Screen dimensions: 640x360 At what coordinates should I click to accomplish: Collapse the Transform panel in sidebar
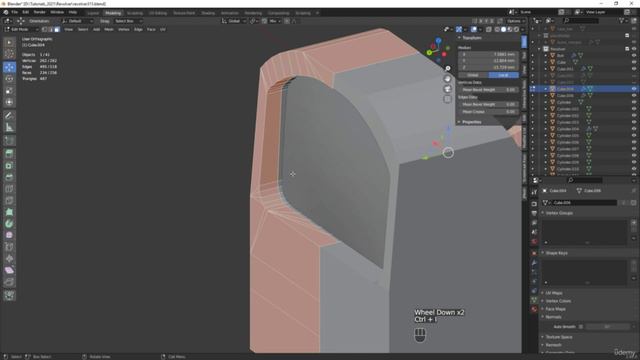[471, 38]
